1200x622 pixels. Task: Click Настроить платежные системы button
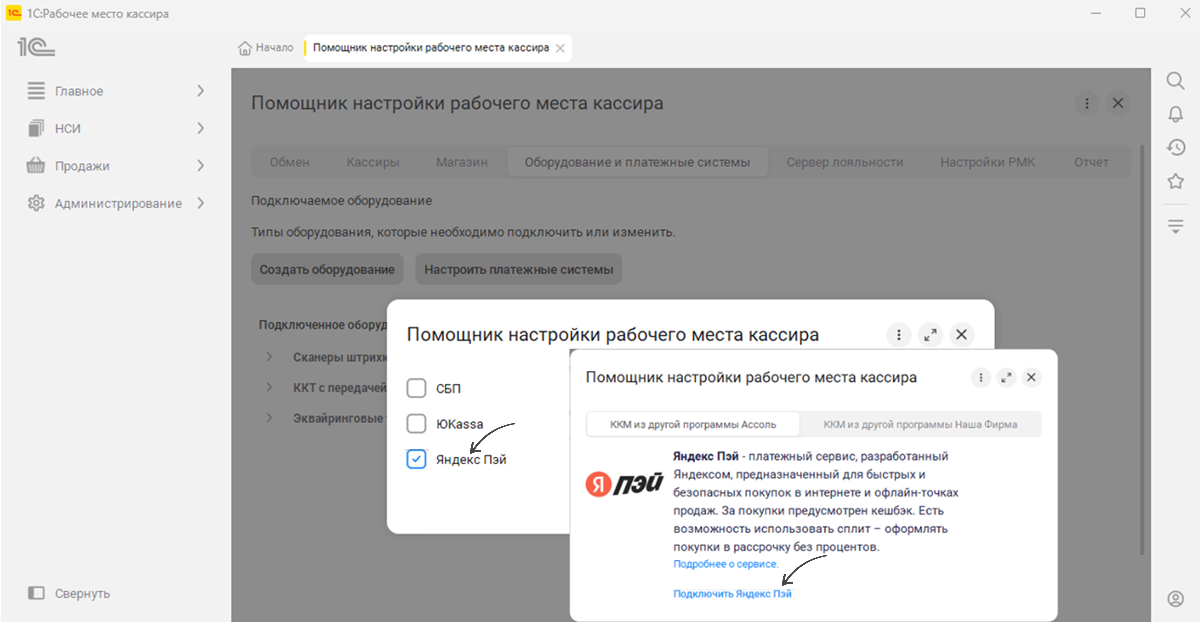tap(518, 269)
